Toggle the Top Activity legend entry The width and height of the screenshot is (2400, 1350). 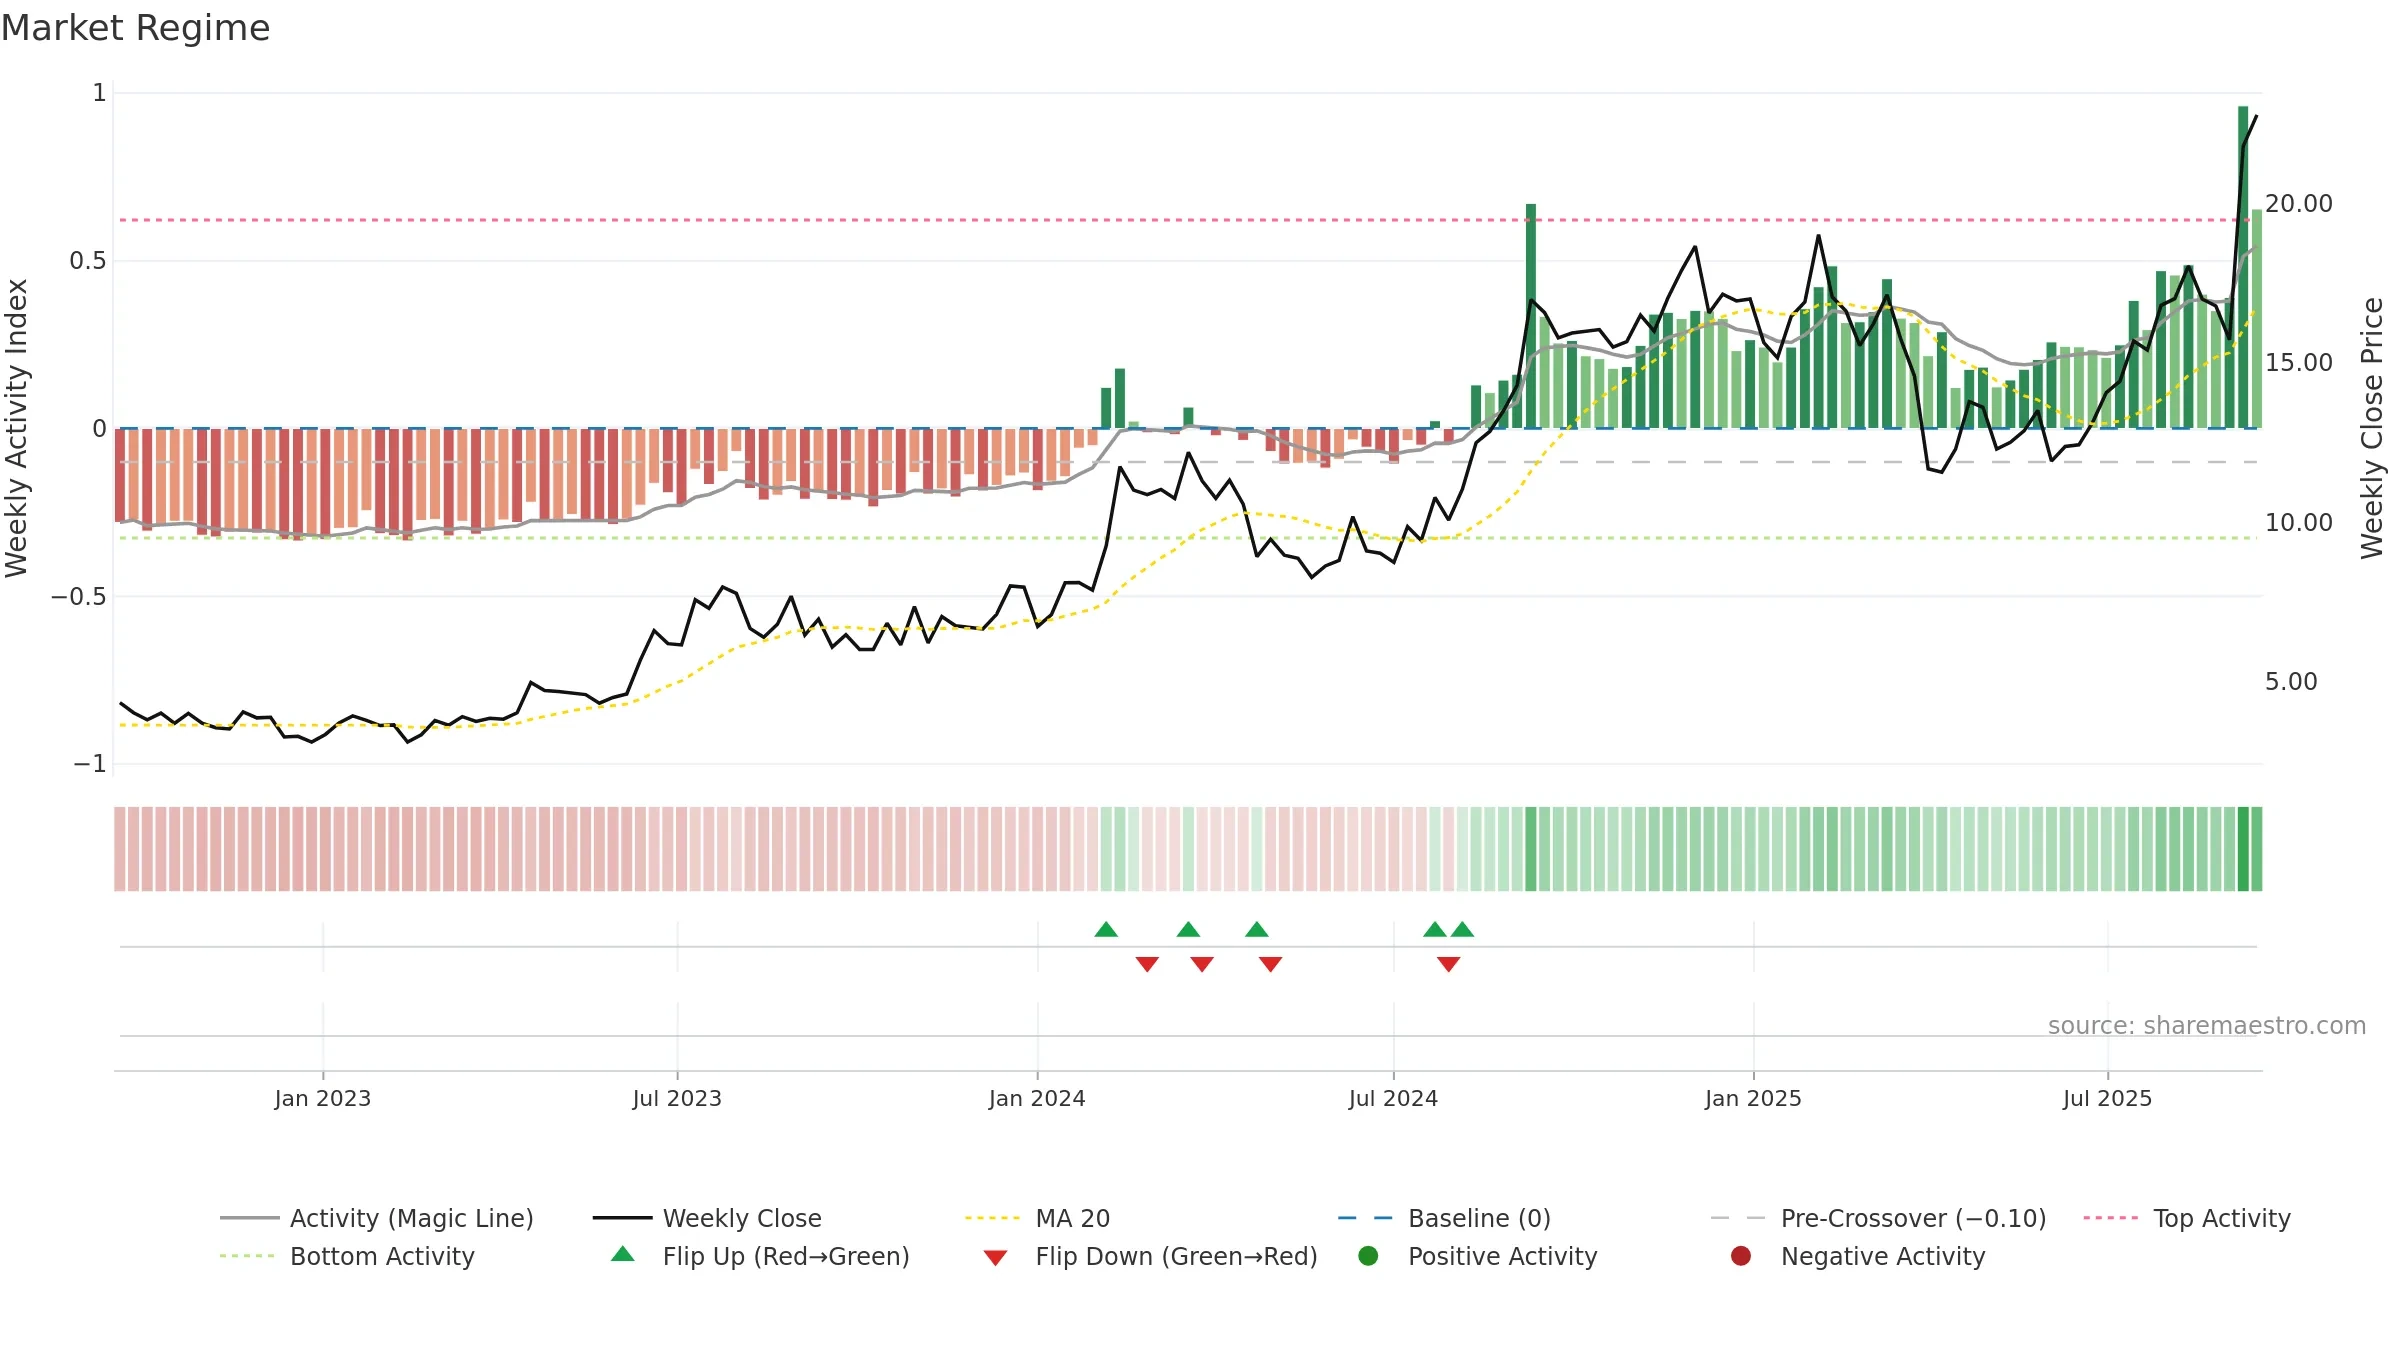(2187, 1218)
